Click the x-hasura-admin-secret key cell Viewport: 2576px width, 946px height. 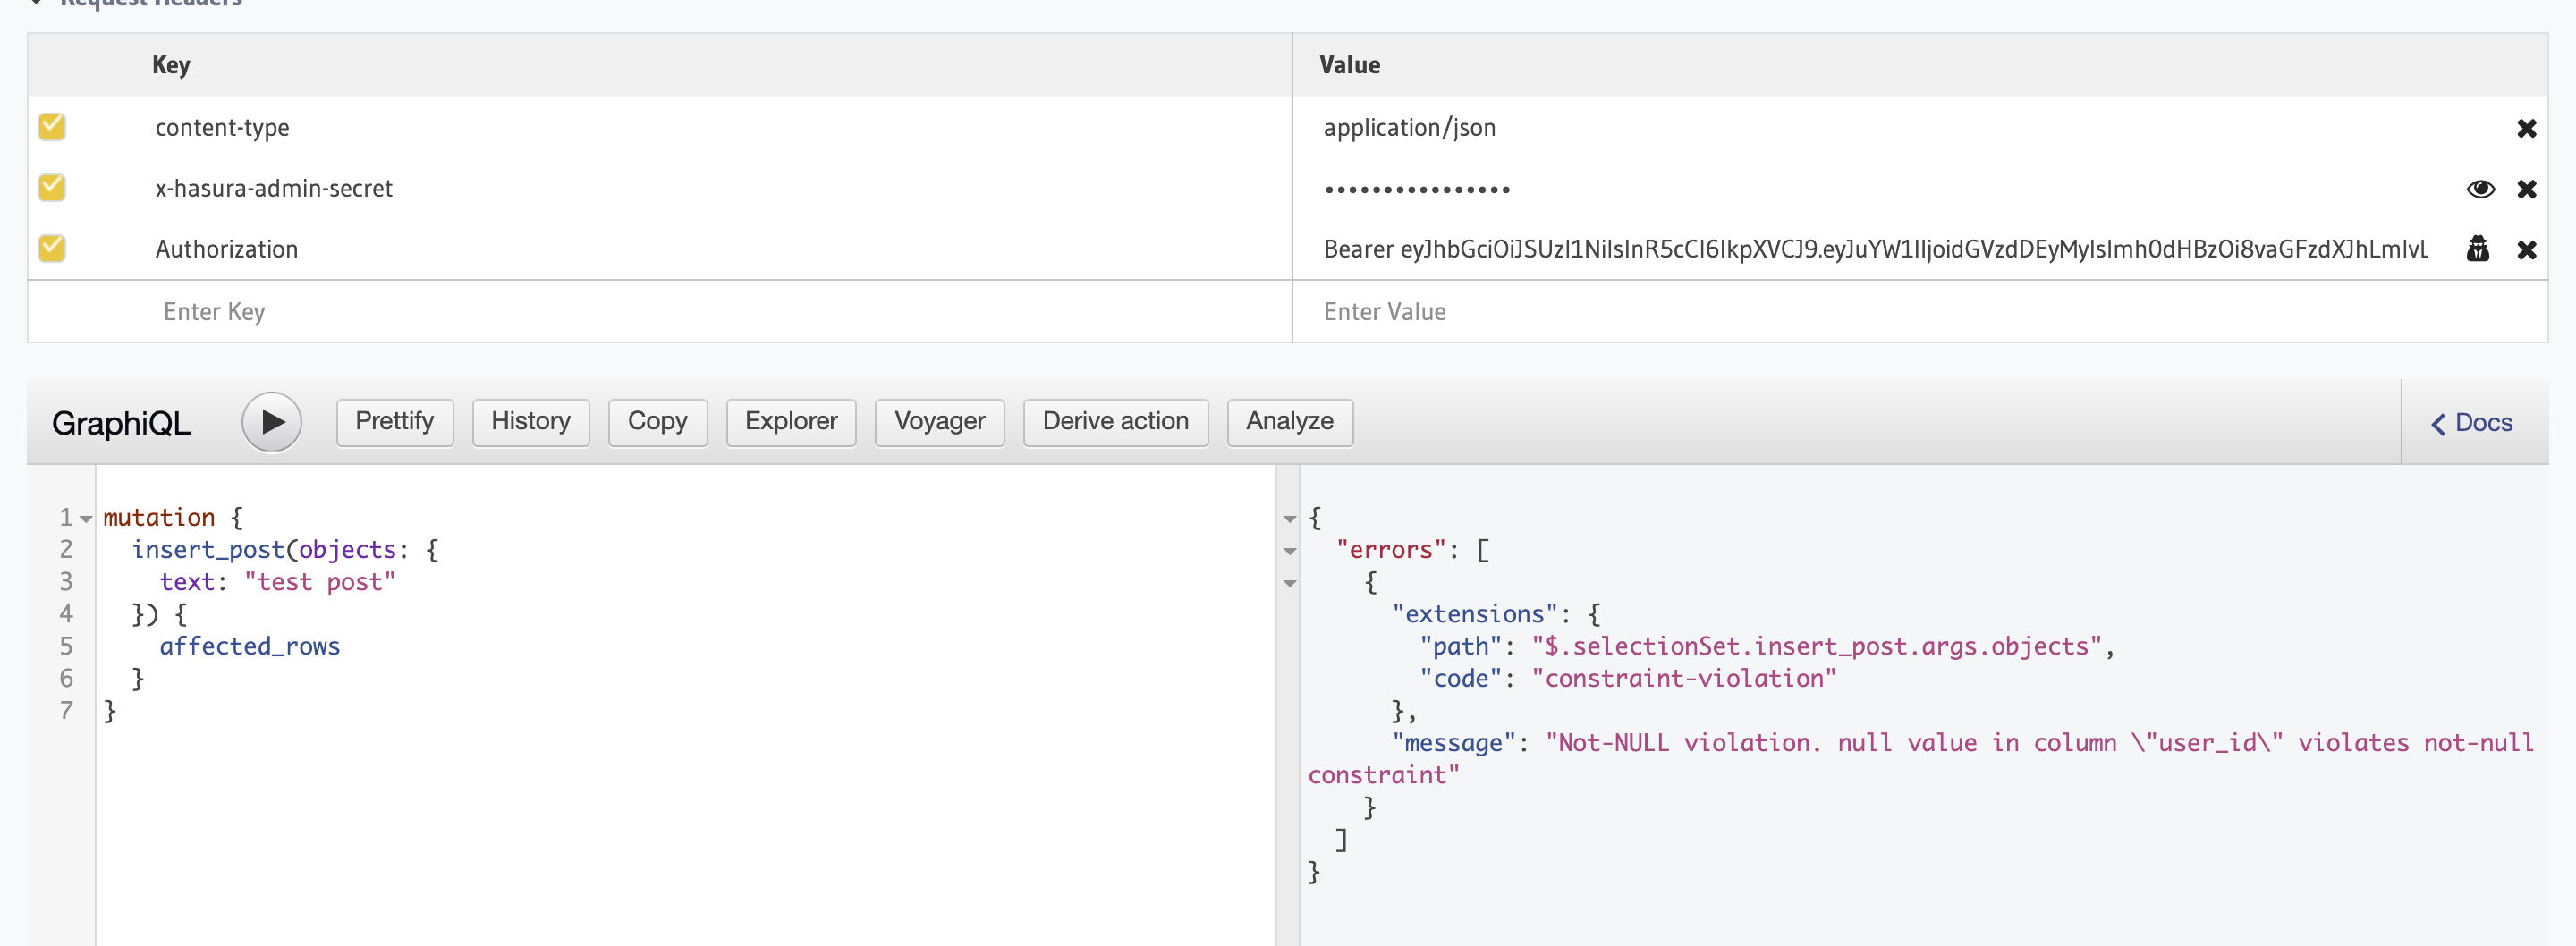pos(273,189)
